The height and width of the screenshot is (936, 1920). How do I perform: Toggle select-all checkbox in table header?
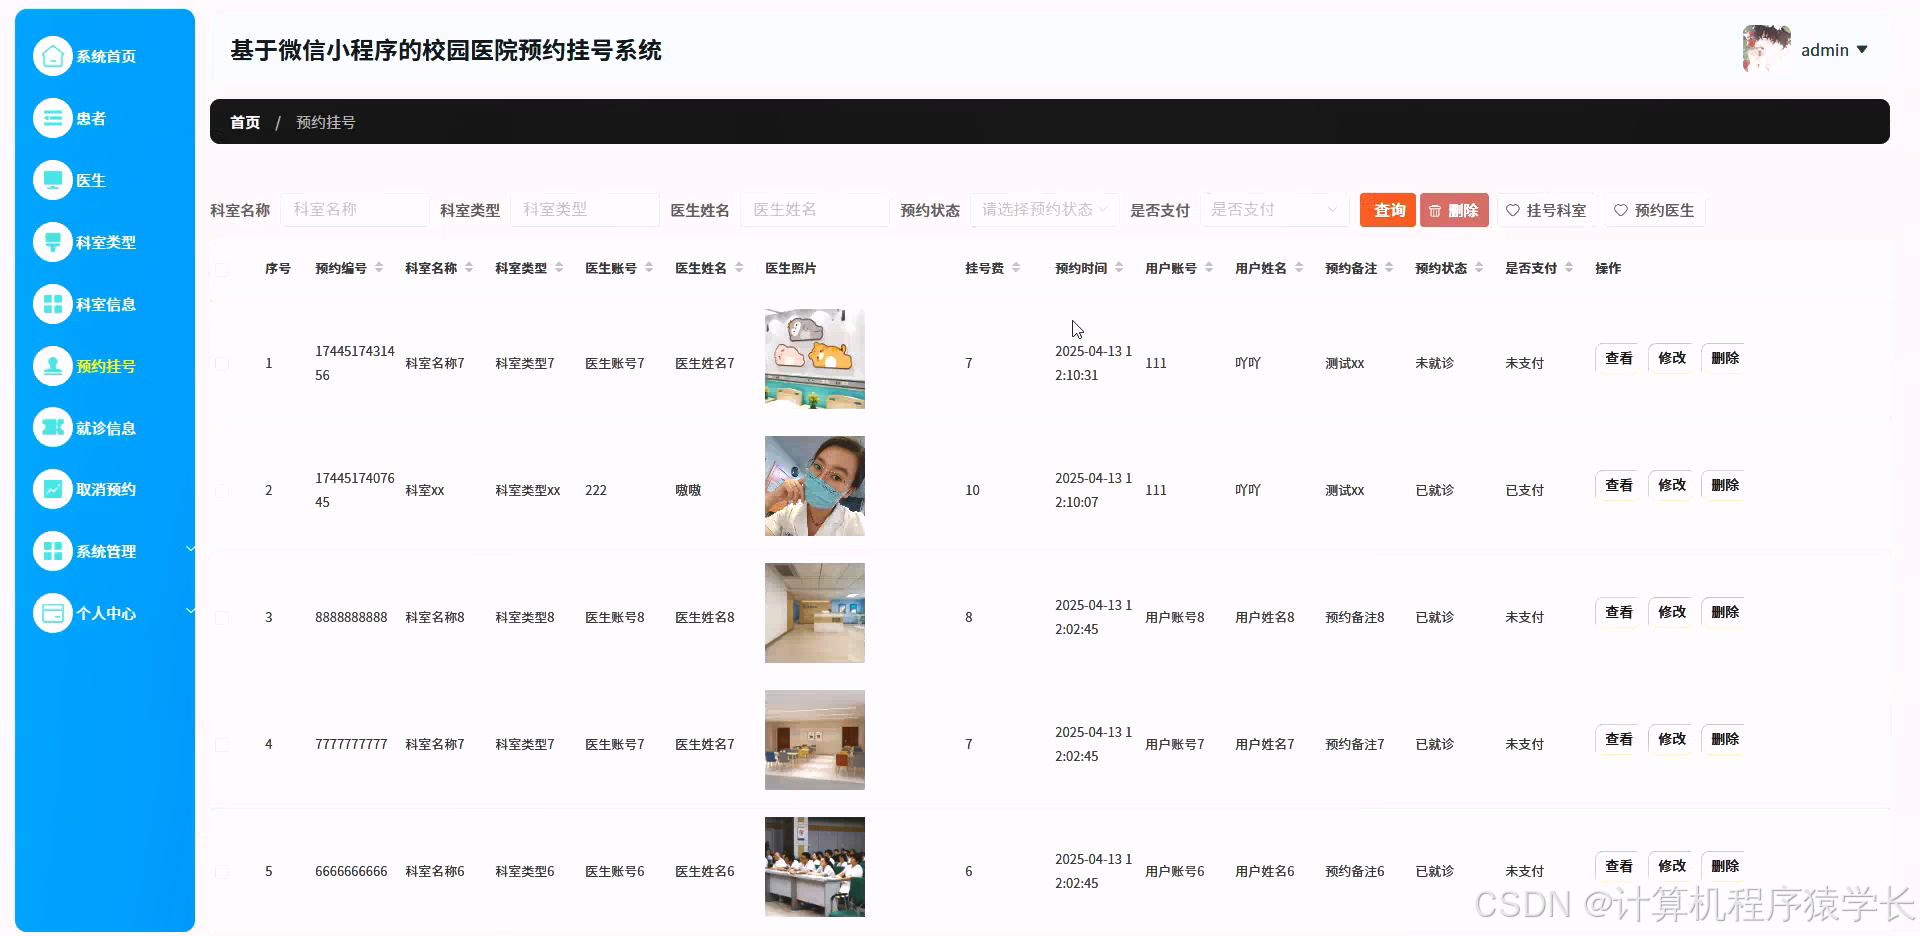222,269
